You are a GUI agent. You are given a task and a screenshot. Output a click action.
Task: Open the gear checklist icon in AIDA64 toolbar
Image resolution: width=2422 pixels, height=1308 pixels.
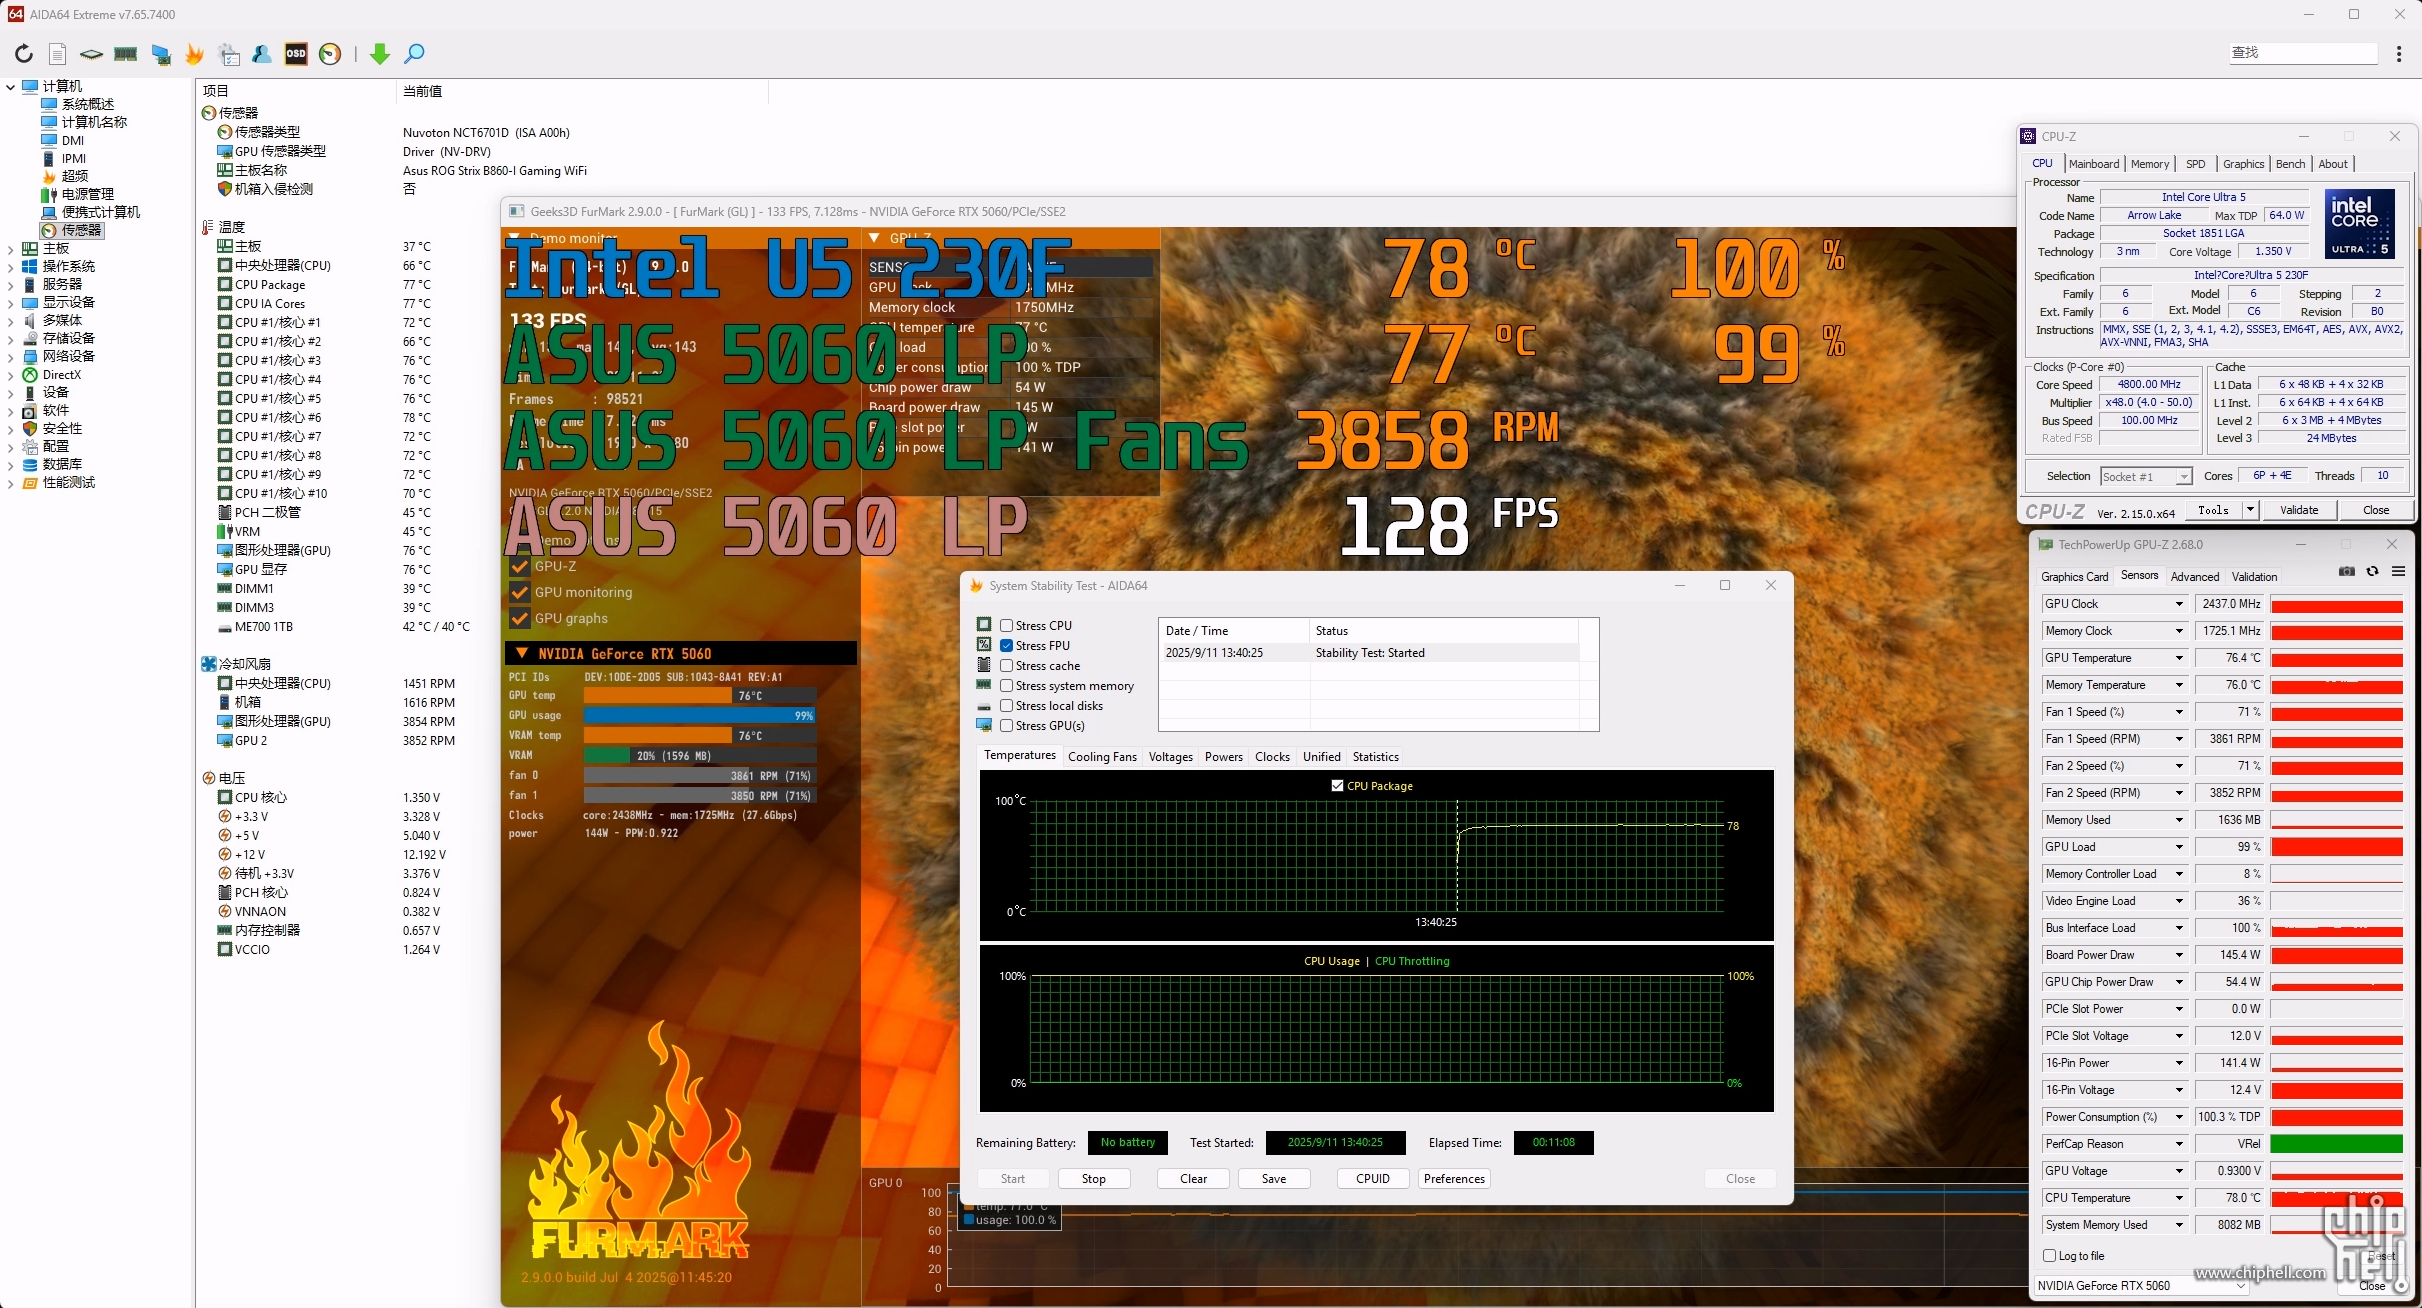pyautogui.click(x=229, y=54)
